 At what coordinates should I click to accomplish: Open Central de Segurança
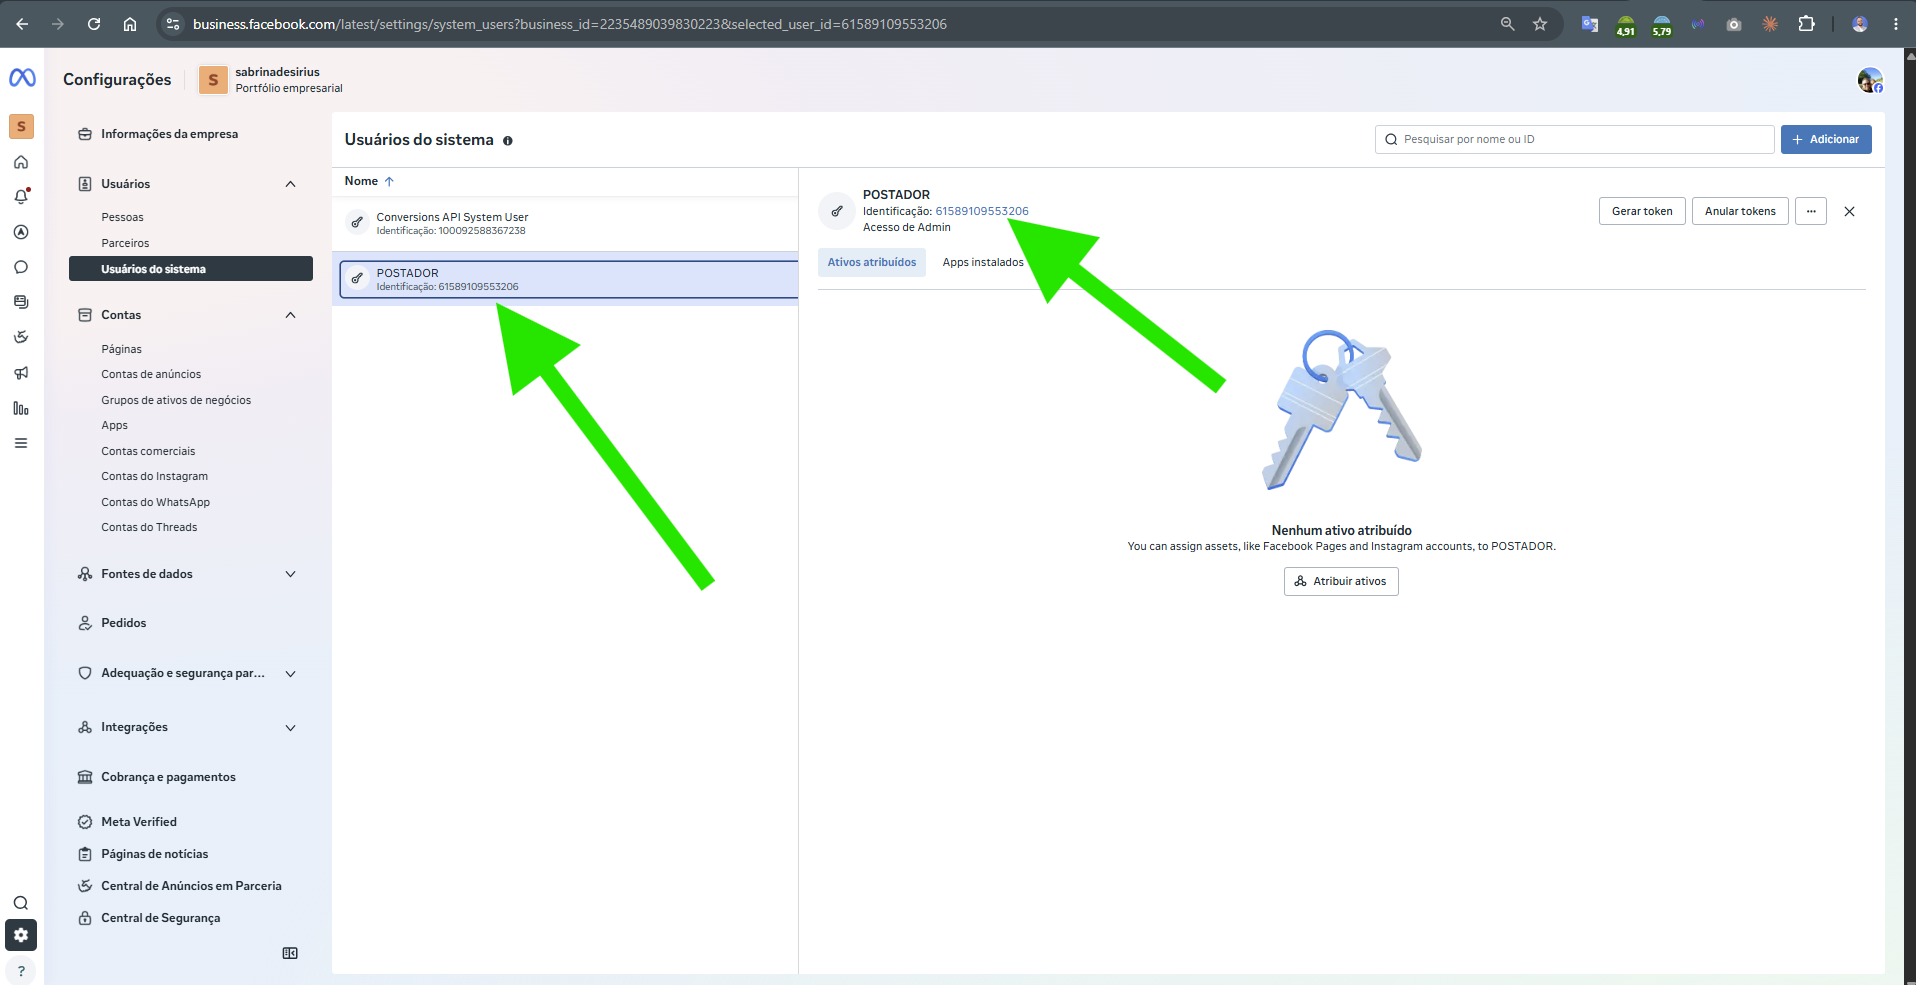160,918
